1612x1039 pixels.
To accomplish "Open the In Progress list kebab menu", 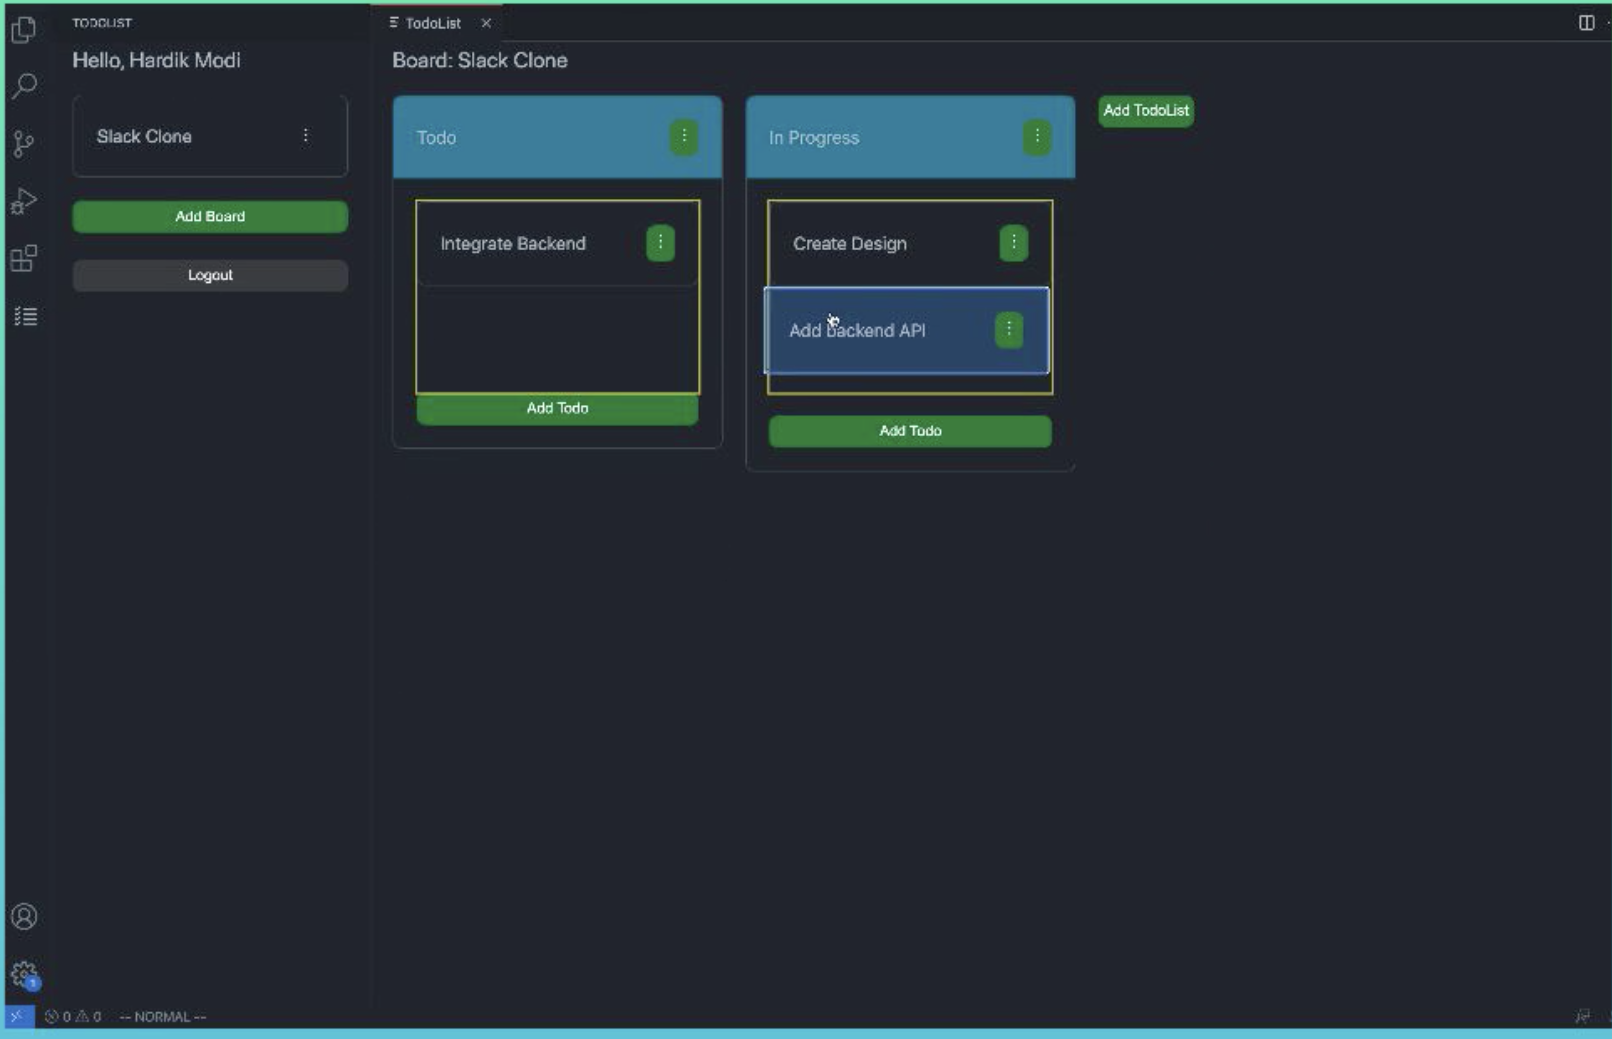I will pos(1037,137).
